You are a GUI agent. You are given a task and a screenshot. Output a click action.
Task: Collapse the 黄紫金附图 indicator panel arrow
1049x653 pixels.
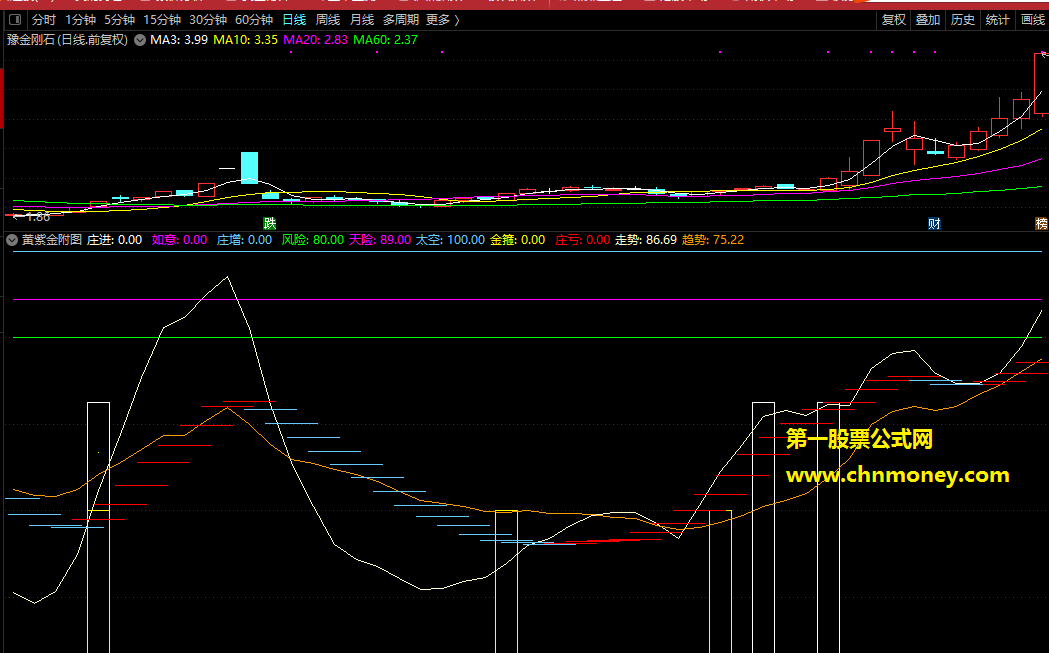click(x=12, y=240)
